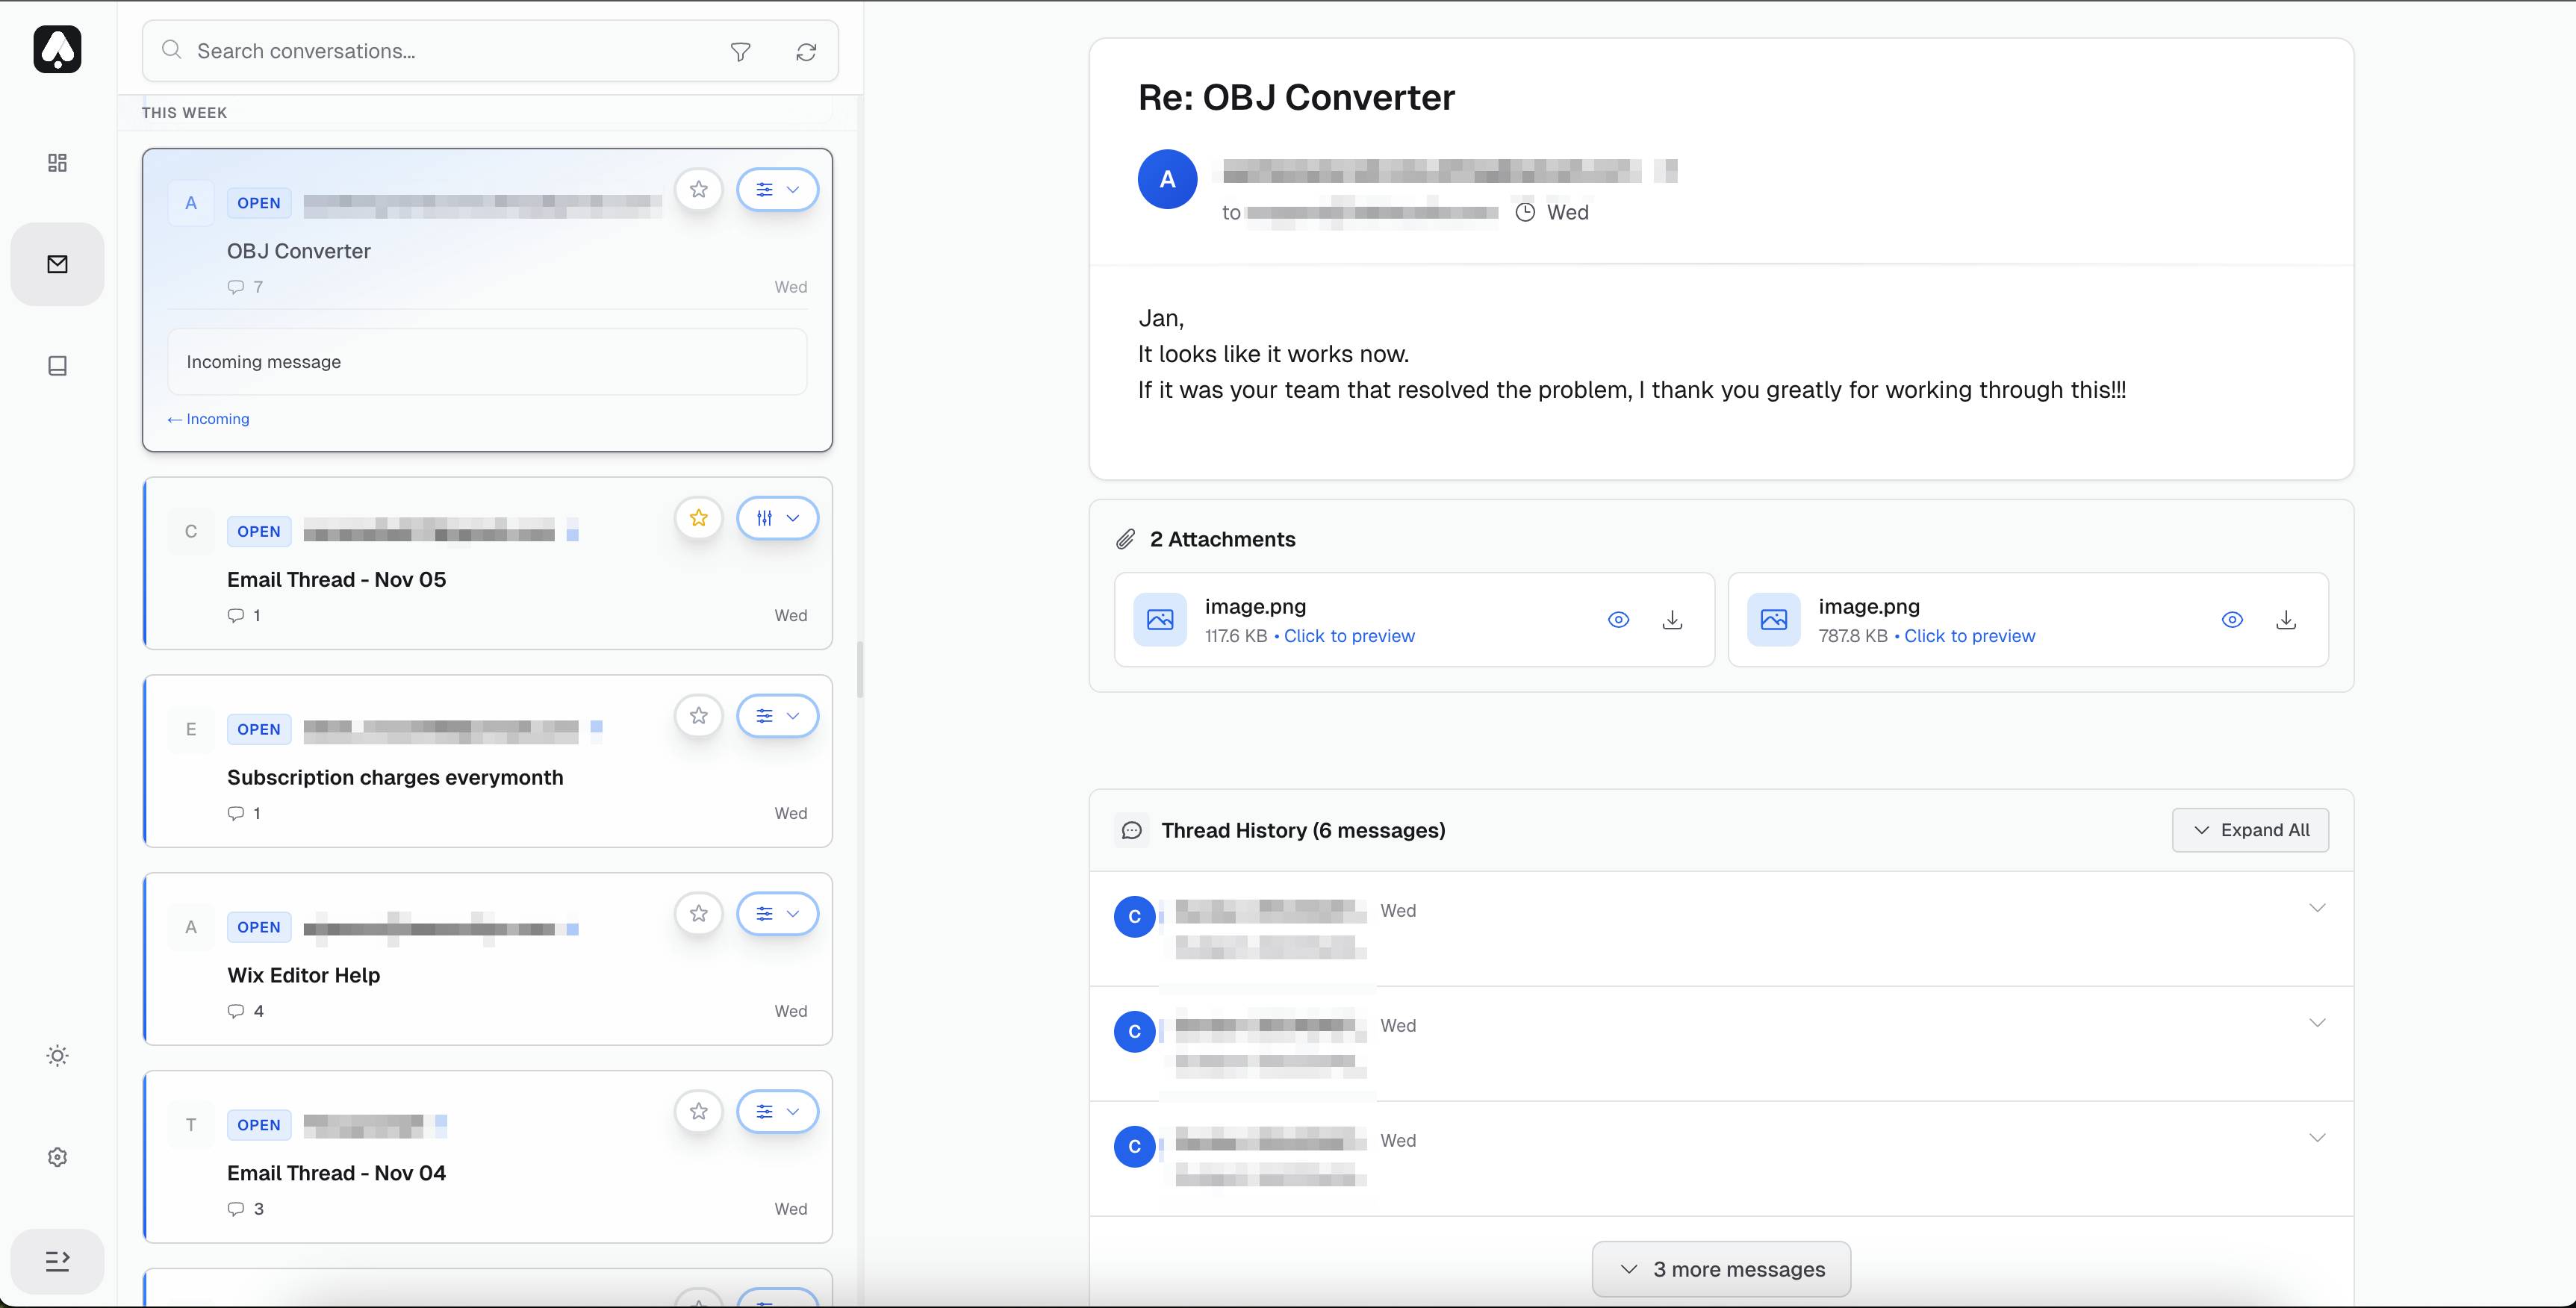
Task: Open the dashboard grid icon in sidebar
Action: (x=57, y=163)
